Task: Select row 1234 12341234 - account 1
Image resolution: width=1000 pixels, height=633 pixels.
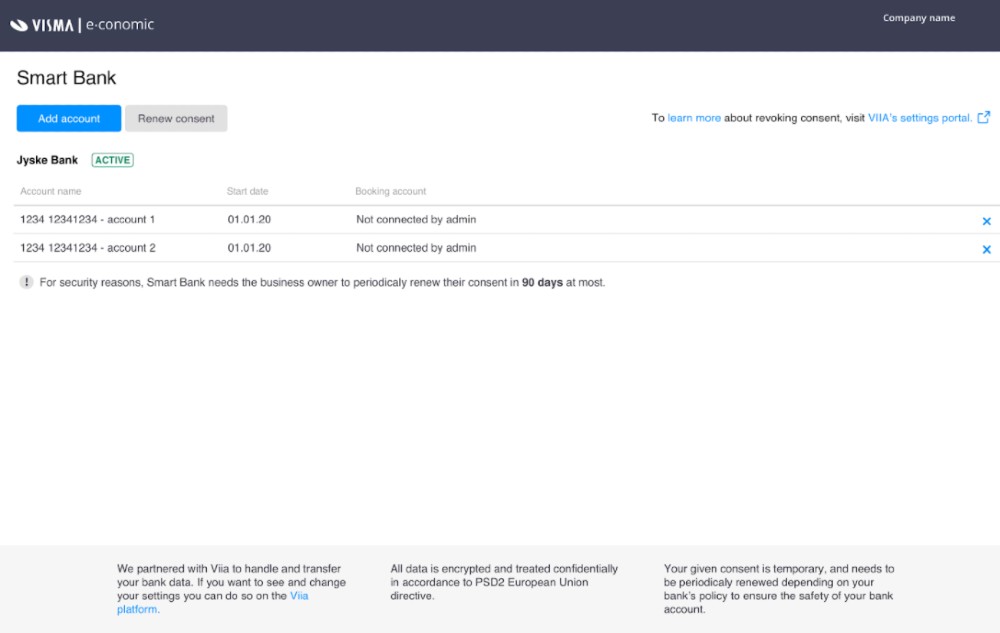Action: (x=506, y=219)
